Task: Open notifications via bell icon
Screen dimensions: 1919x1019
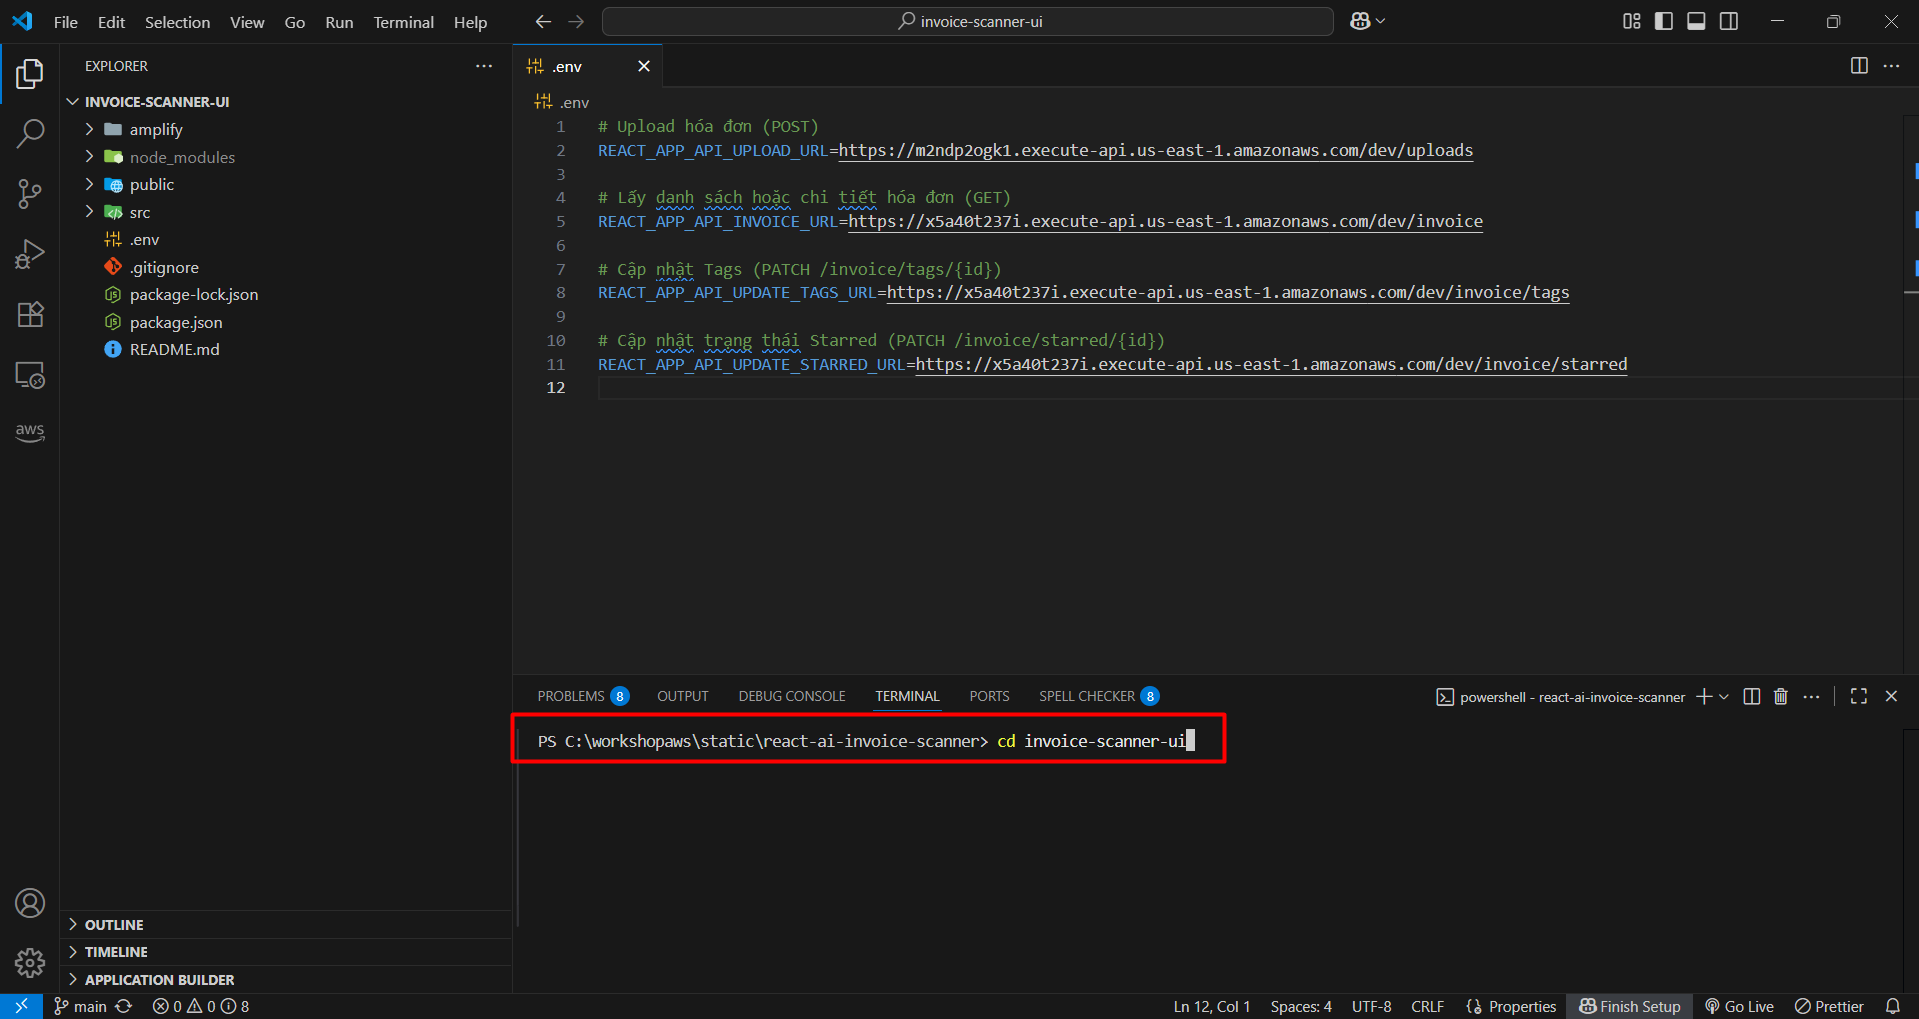Action: pos(1894,1006)
